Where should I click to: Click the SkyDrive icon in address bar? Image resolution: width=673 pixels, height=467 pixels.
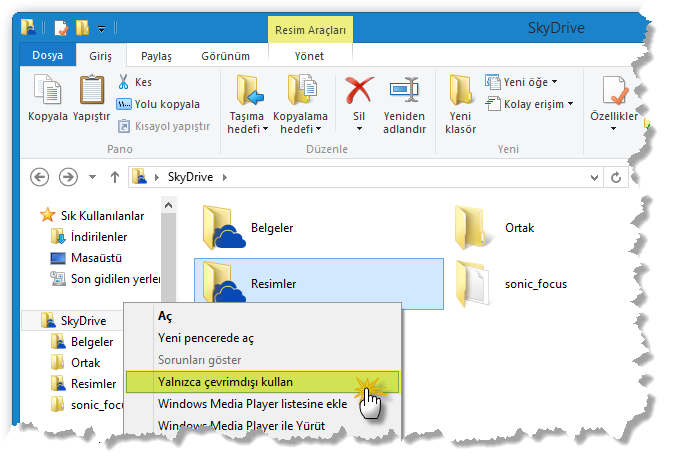click(x=139, y=176)
